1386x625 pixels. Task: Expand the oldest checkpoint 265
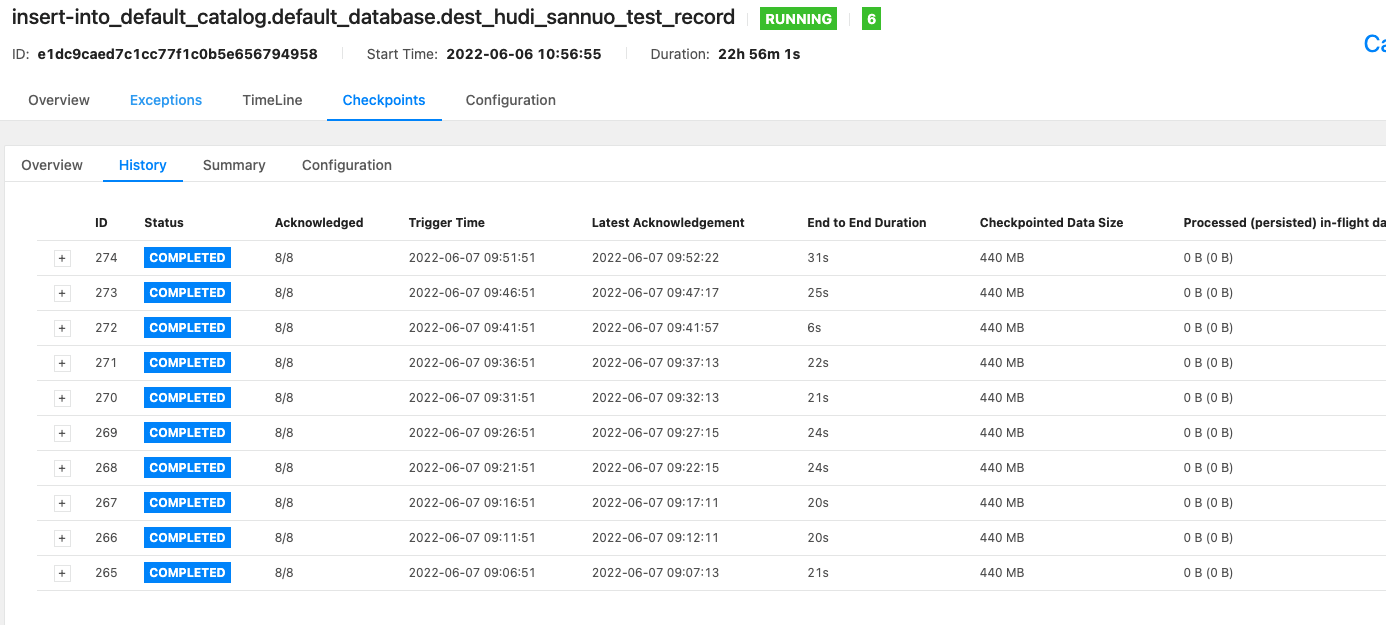pos(62,572)
